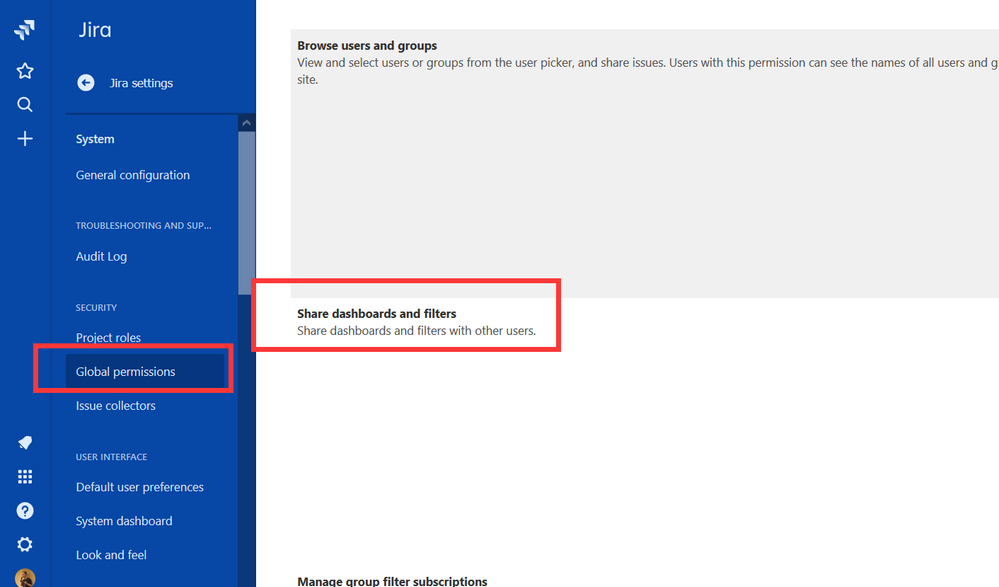Click the Jira logo icon
The width and height of the screenshot is (999, 587).
pyautogui.click(x=24, y=30)
